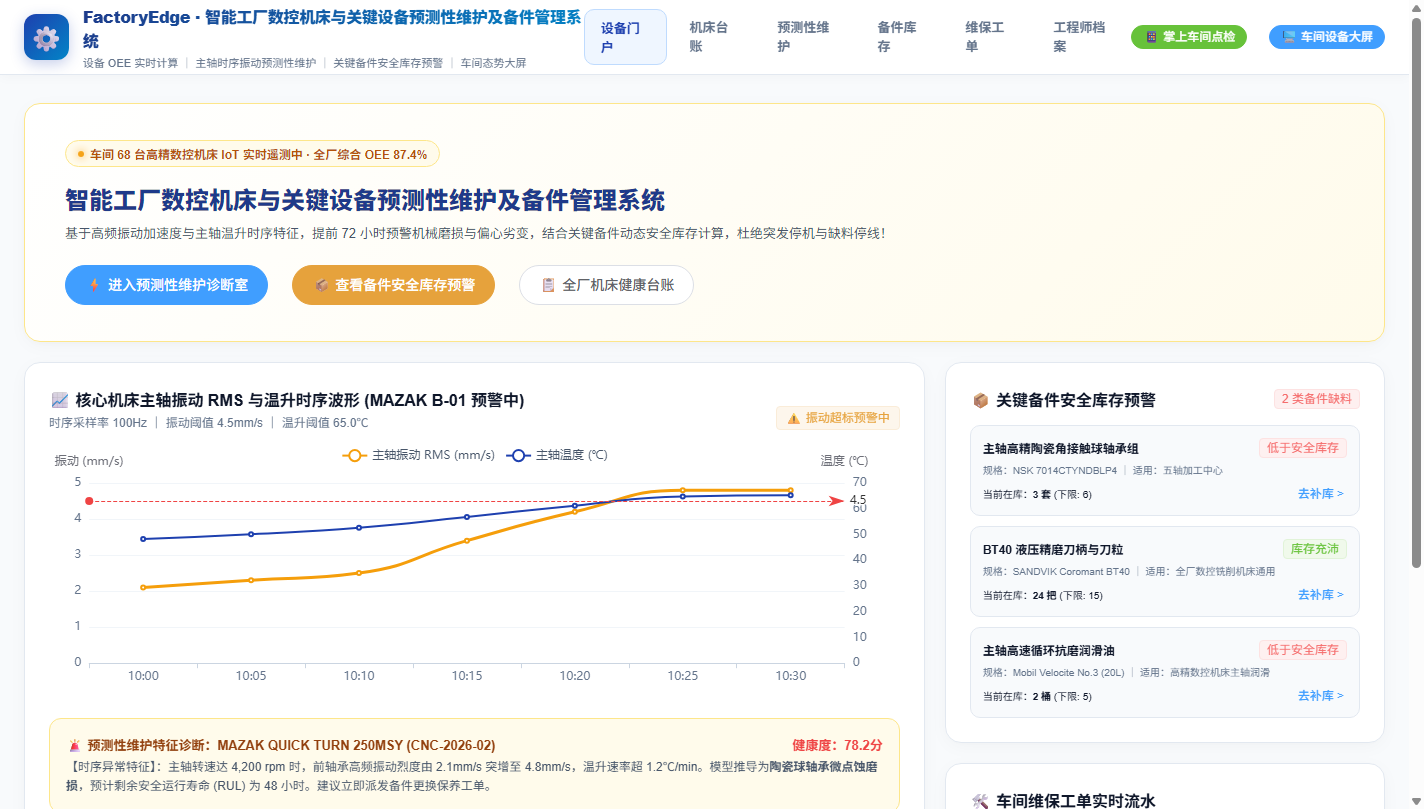Click 低于安全库存 tag on bearing card
This screenshot has width=1424, height=809.
point(1302,448)
